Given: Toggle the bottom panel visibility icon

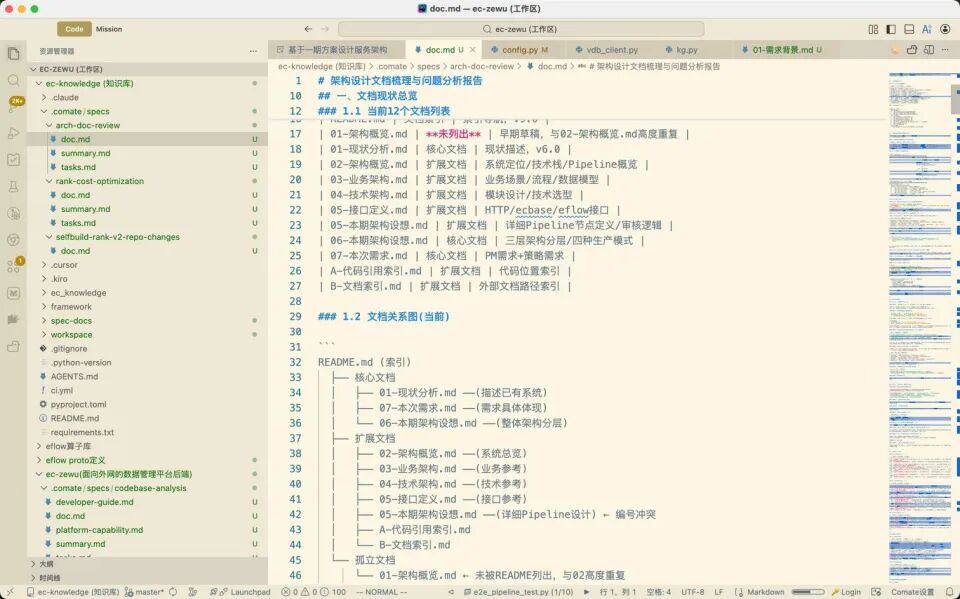Looking at the screenshot, I should [909, 29].
